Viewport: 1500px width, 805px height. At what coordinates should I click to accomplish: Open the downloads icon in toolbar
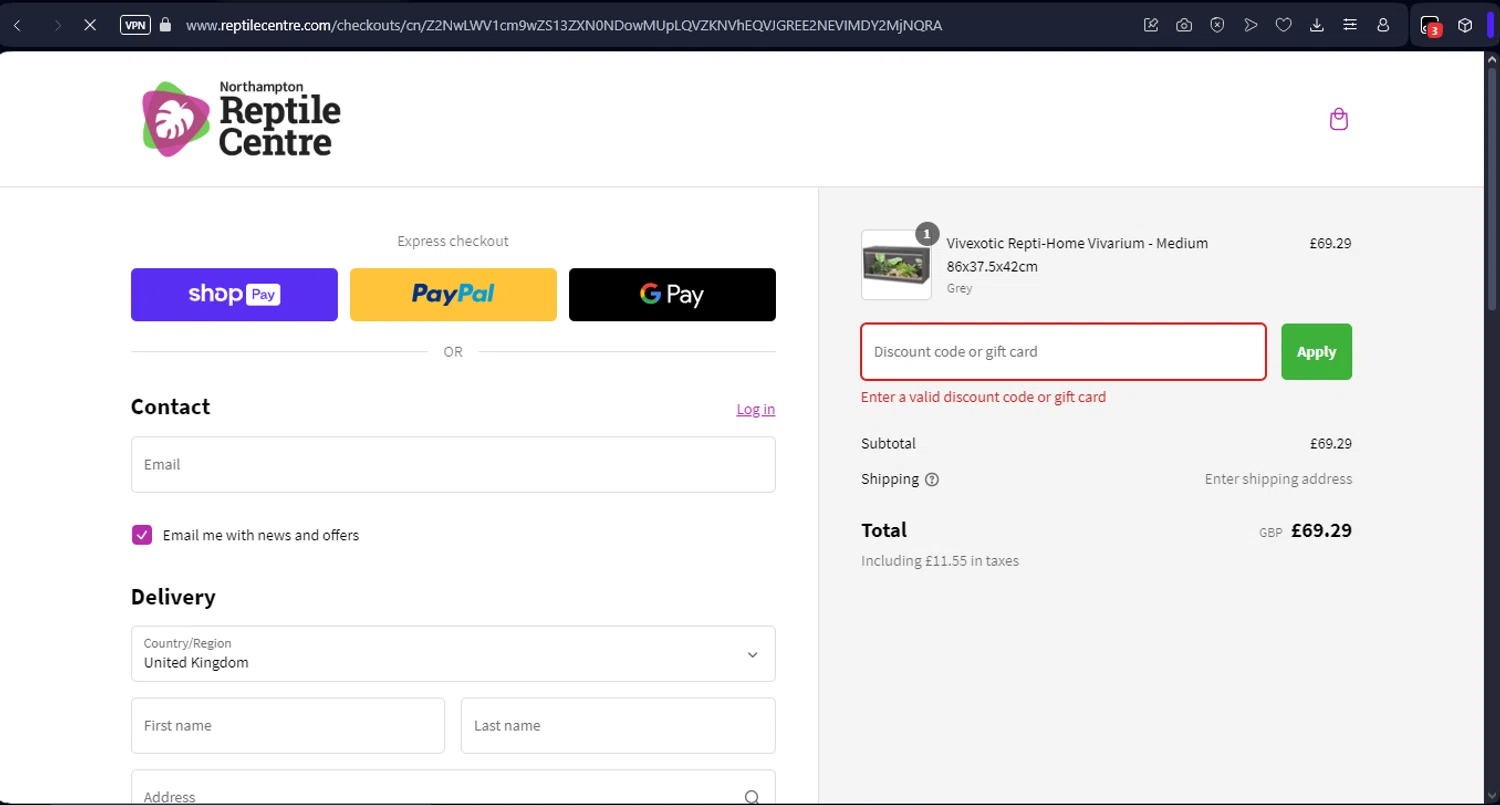tap(1317, 25)
